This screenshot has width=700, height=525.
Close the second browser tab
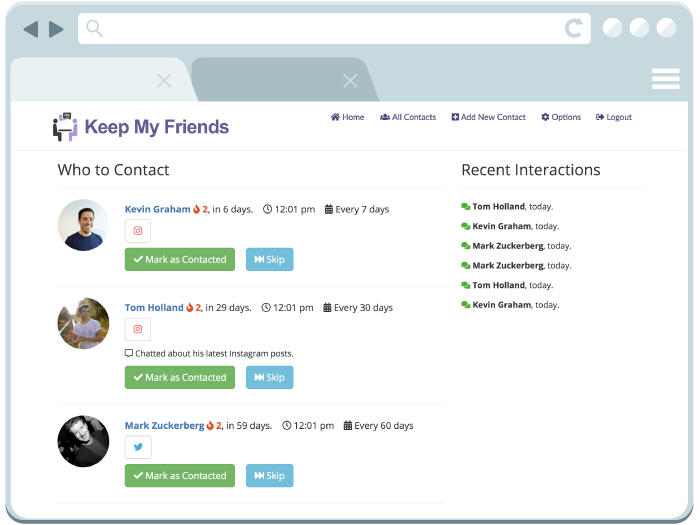point(350,81)
